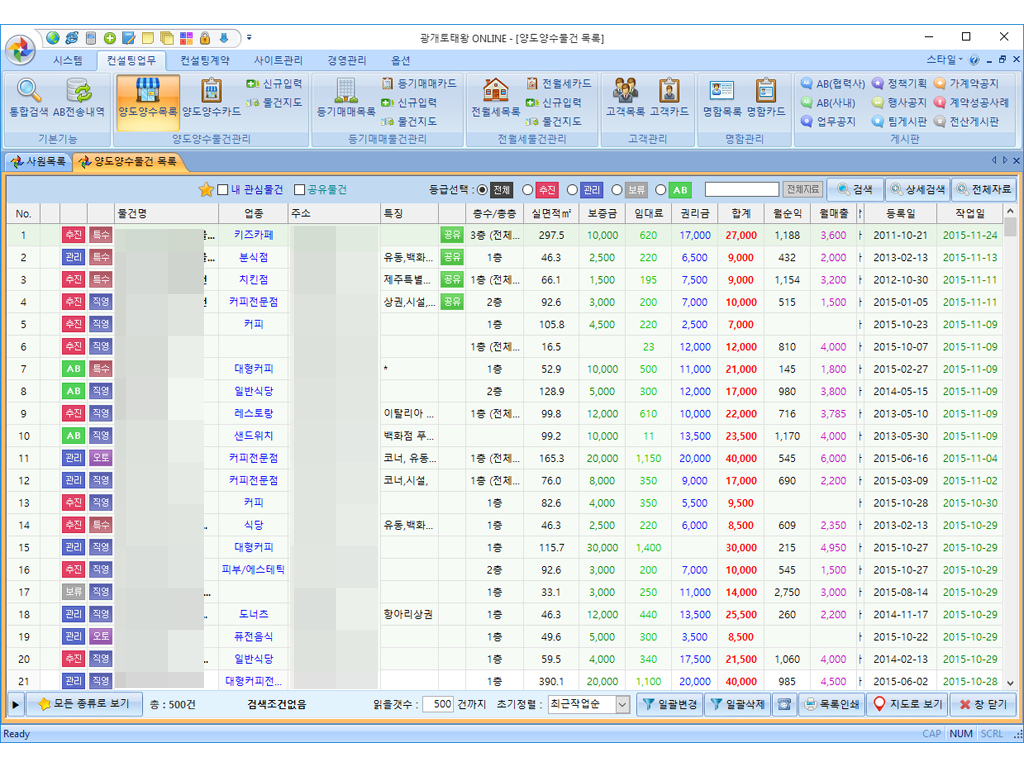Click the globe icon in quick access toolbar

click(x=53, y=38)
